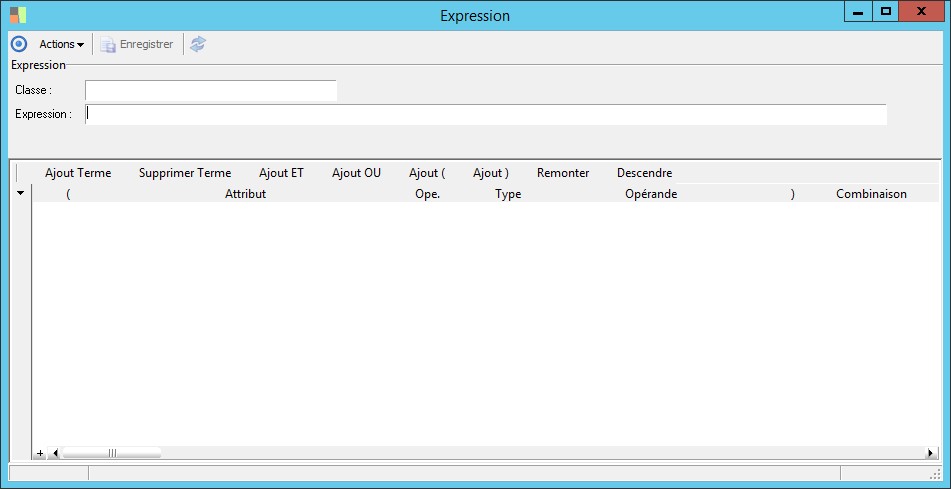
Task: Focus the Classe input field
Action: [210, 90]
